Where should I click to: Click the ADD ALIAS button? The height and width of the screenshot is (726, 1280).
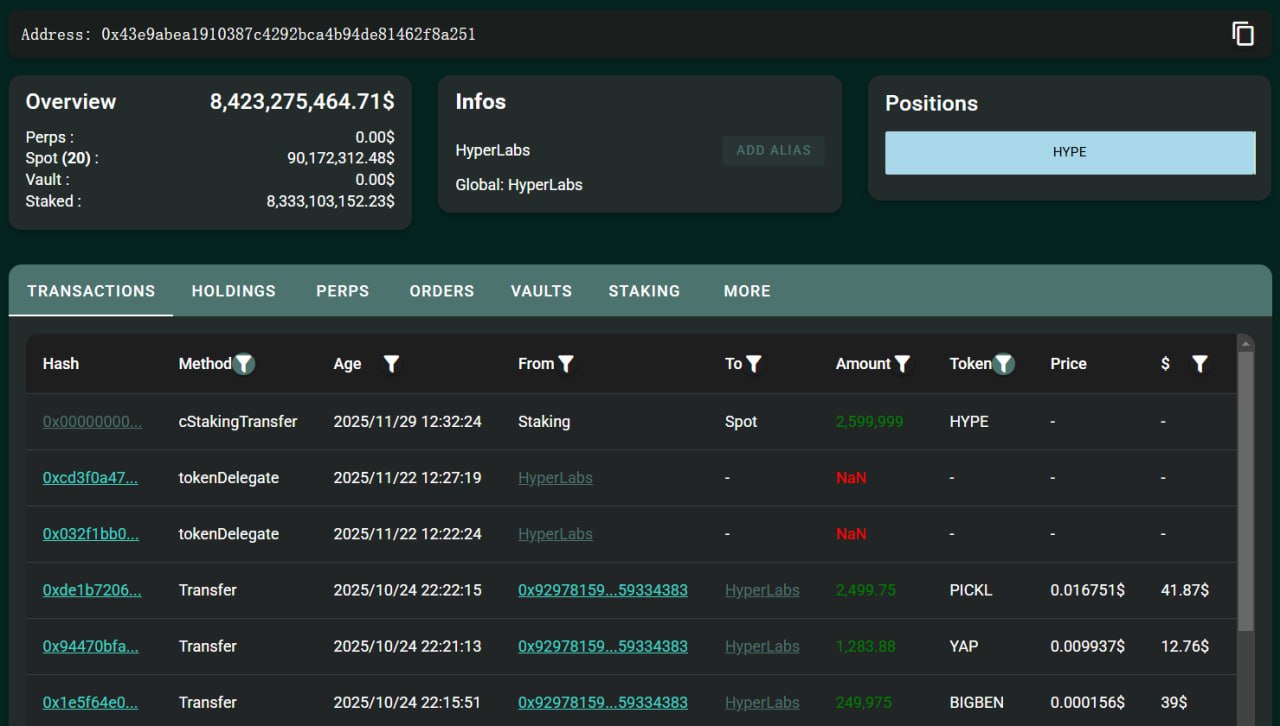point(773,150)
